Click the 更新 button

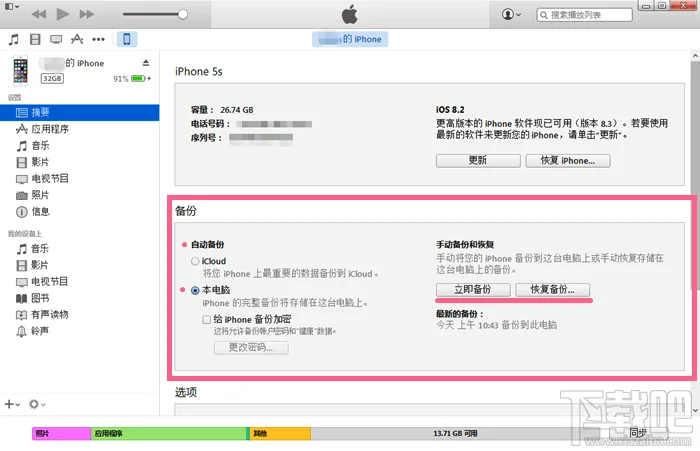pyautogui.click(x=478, y=161)
